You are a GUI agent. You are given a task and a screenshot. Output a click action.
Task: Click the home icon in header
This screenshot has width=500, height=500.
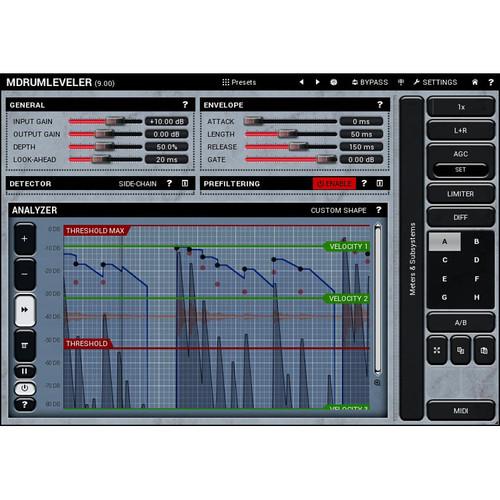pyautogui.click(x=475, y=82)
